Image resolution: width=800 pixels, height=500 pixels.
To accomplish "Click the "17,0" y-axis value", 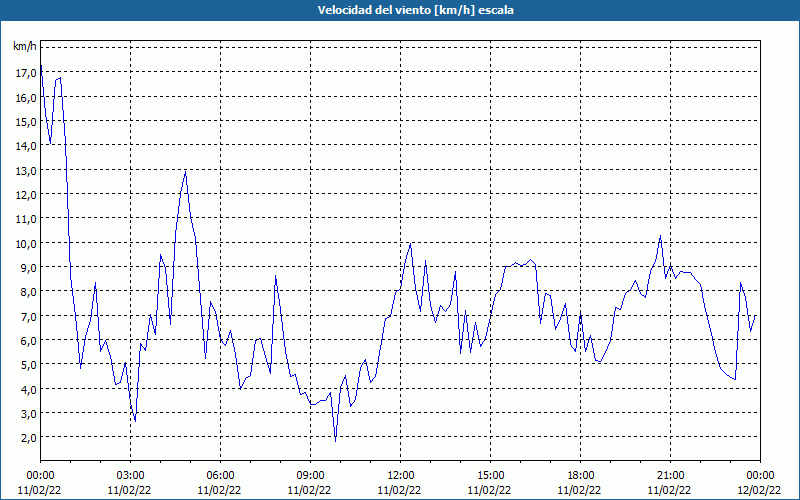I will pyautogui.click(x=27, y=73).
